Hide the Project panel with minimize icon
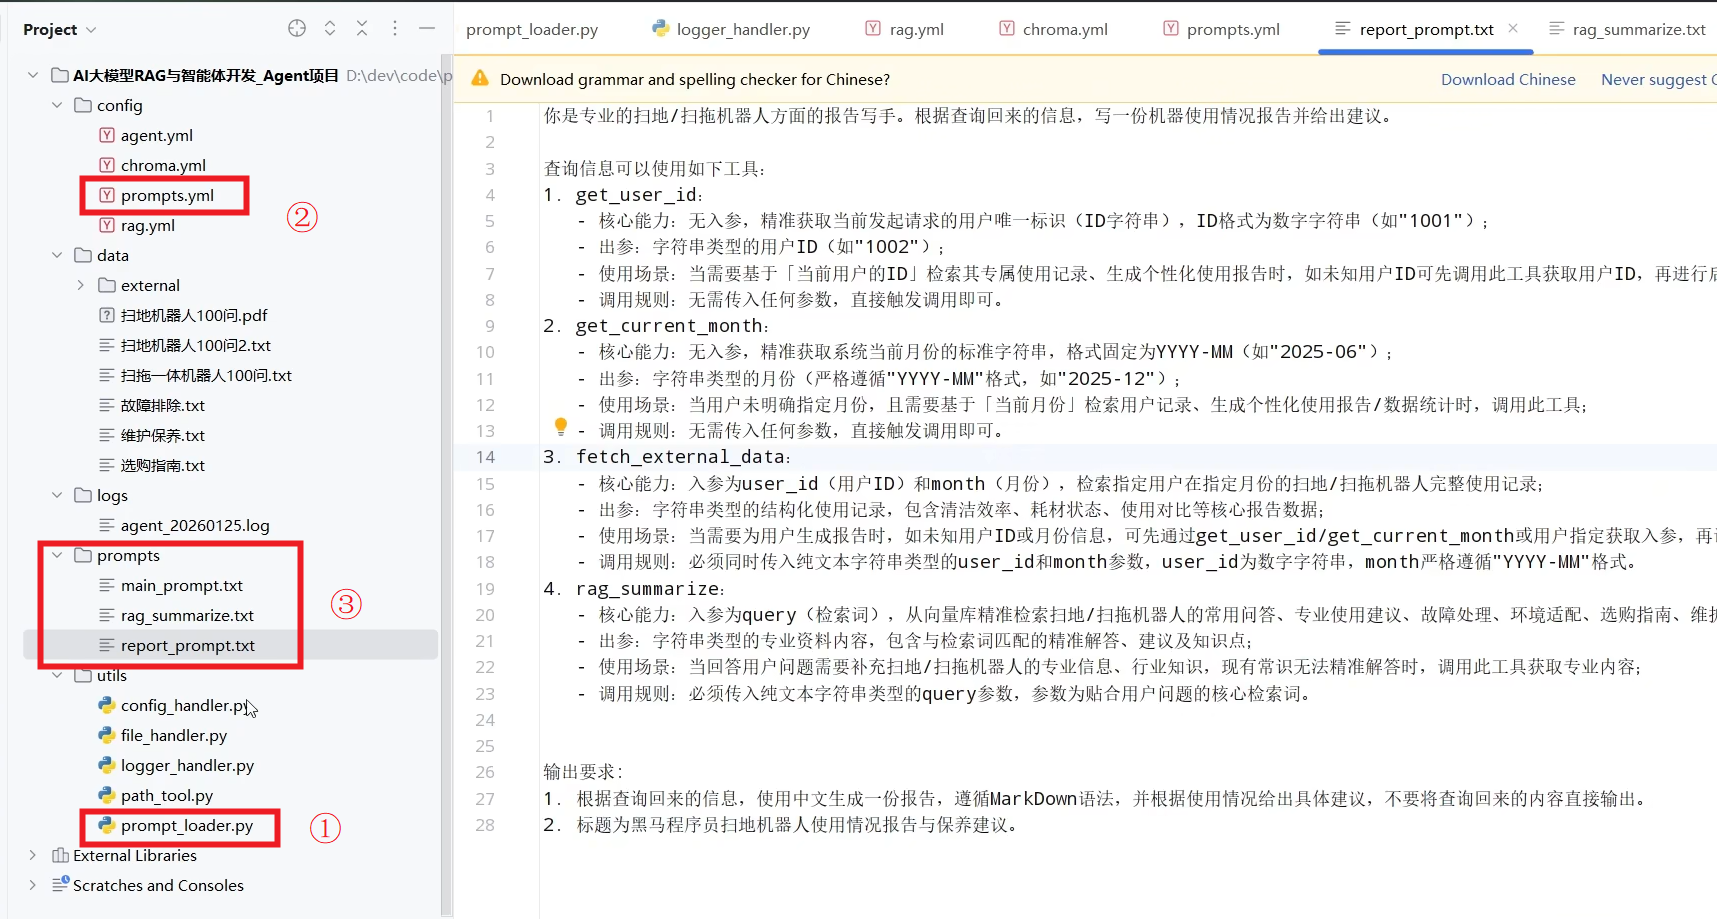Viewport: 1717px width, 919px height. (x=427, y=29)
